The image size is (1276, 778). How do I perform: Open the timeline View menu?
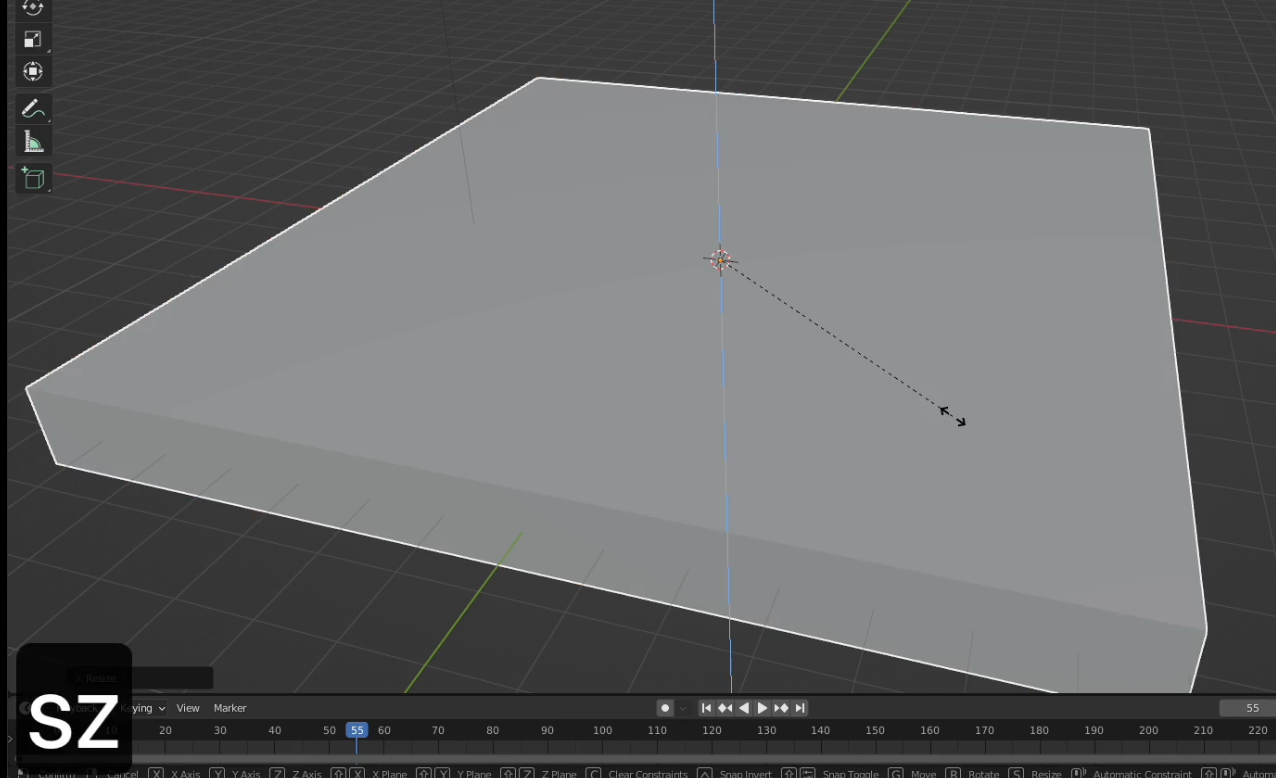coord(188,708)
